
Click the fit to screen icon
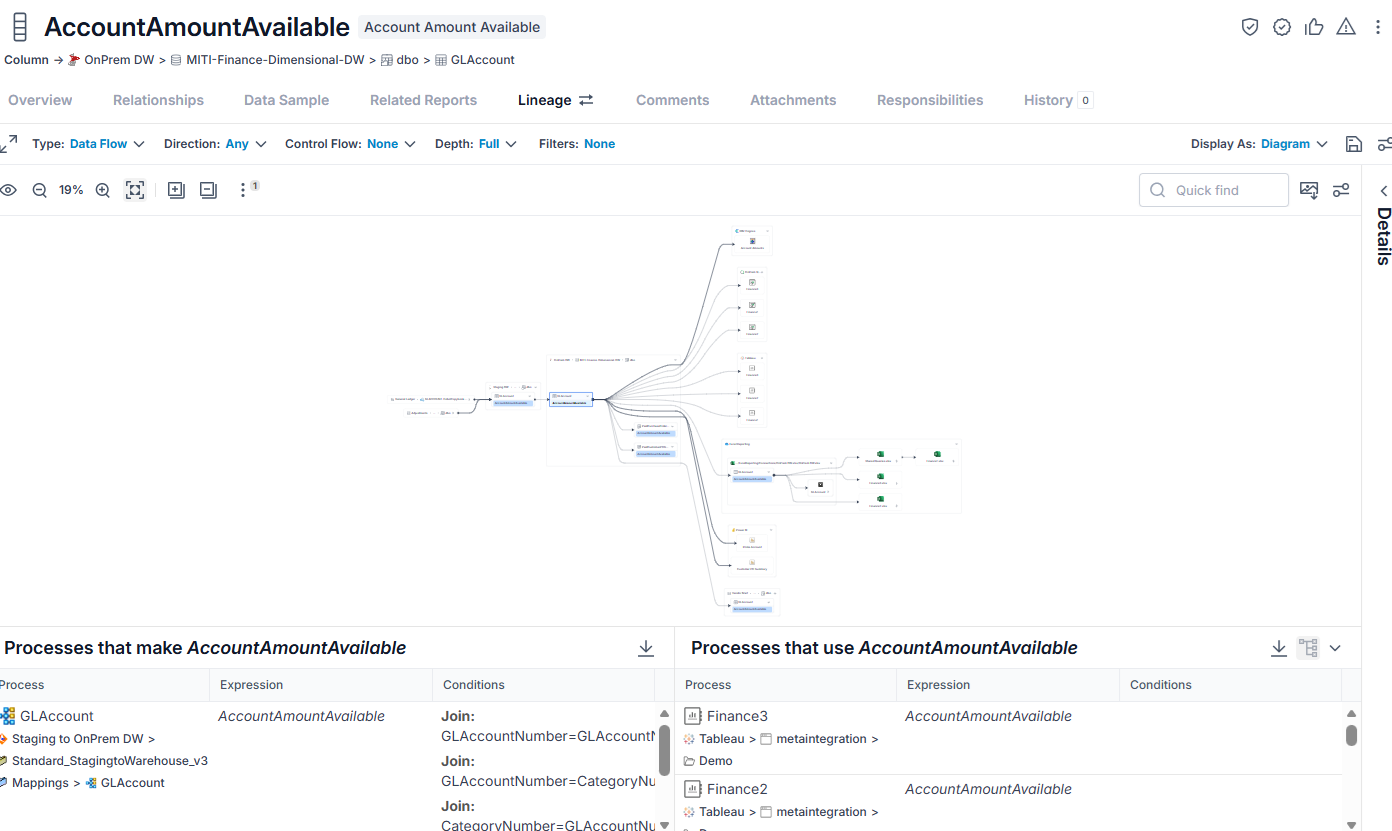[x=135, y=190]
